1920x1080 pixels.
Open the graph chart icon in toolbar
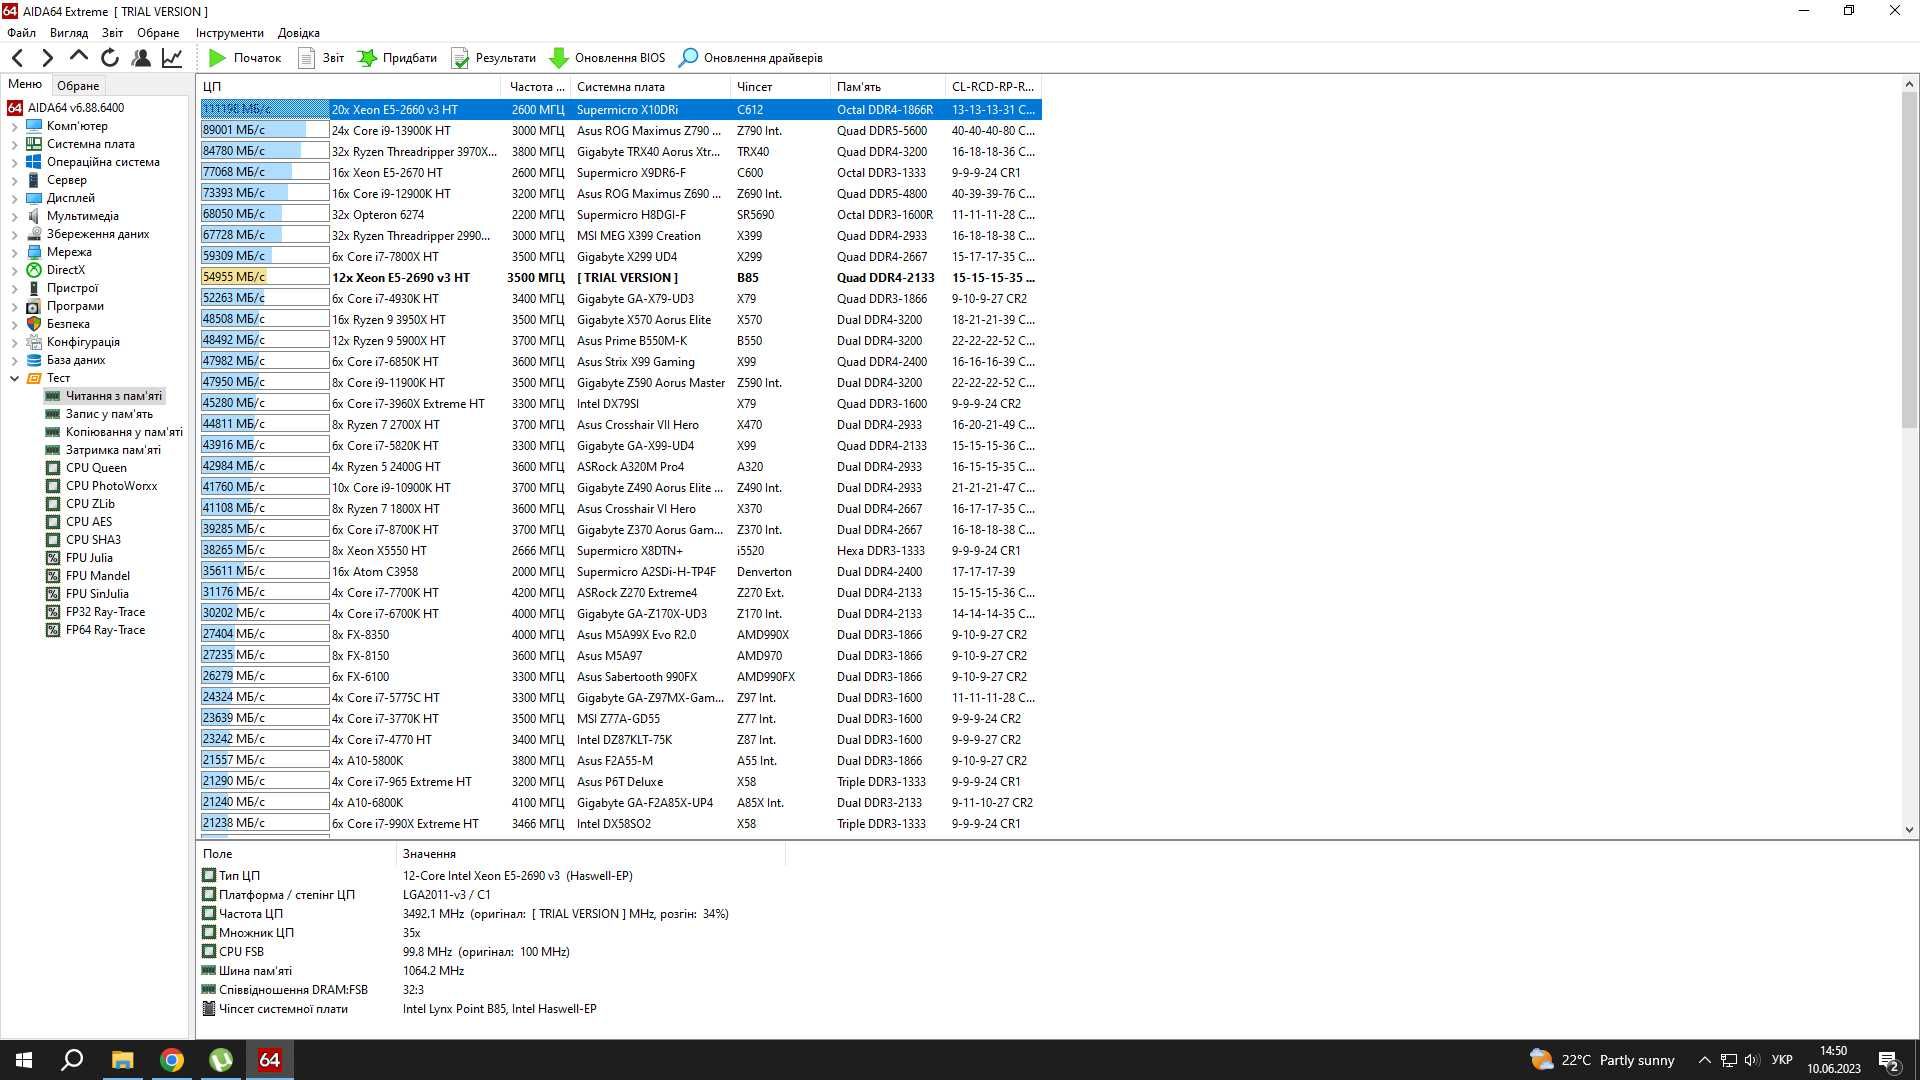point(172,58)
